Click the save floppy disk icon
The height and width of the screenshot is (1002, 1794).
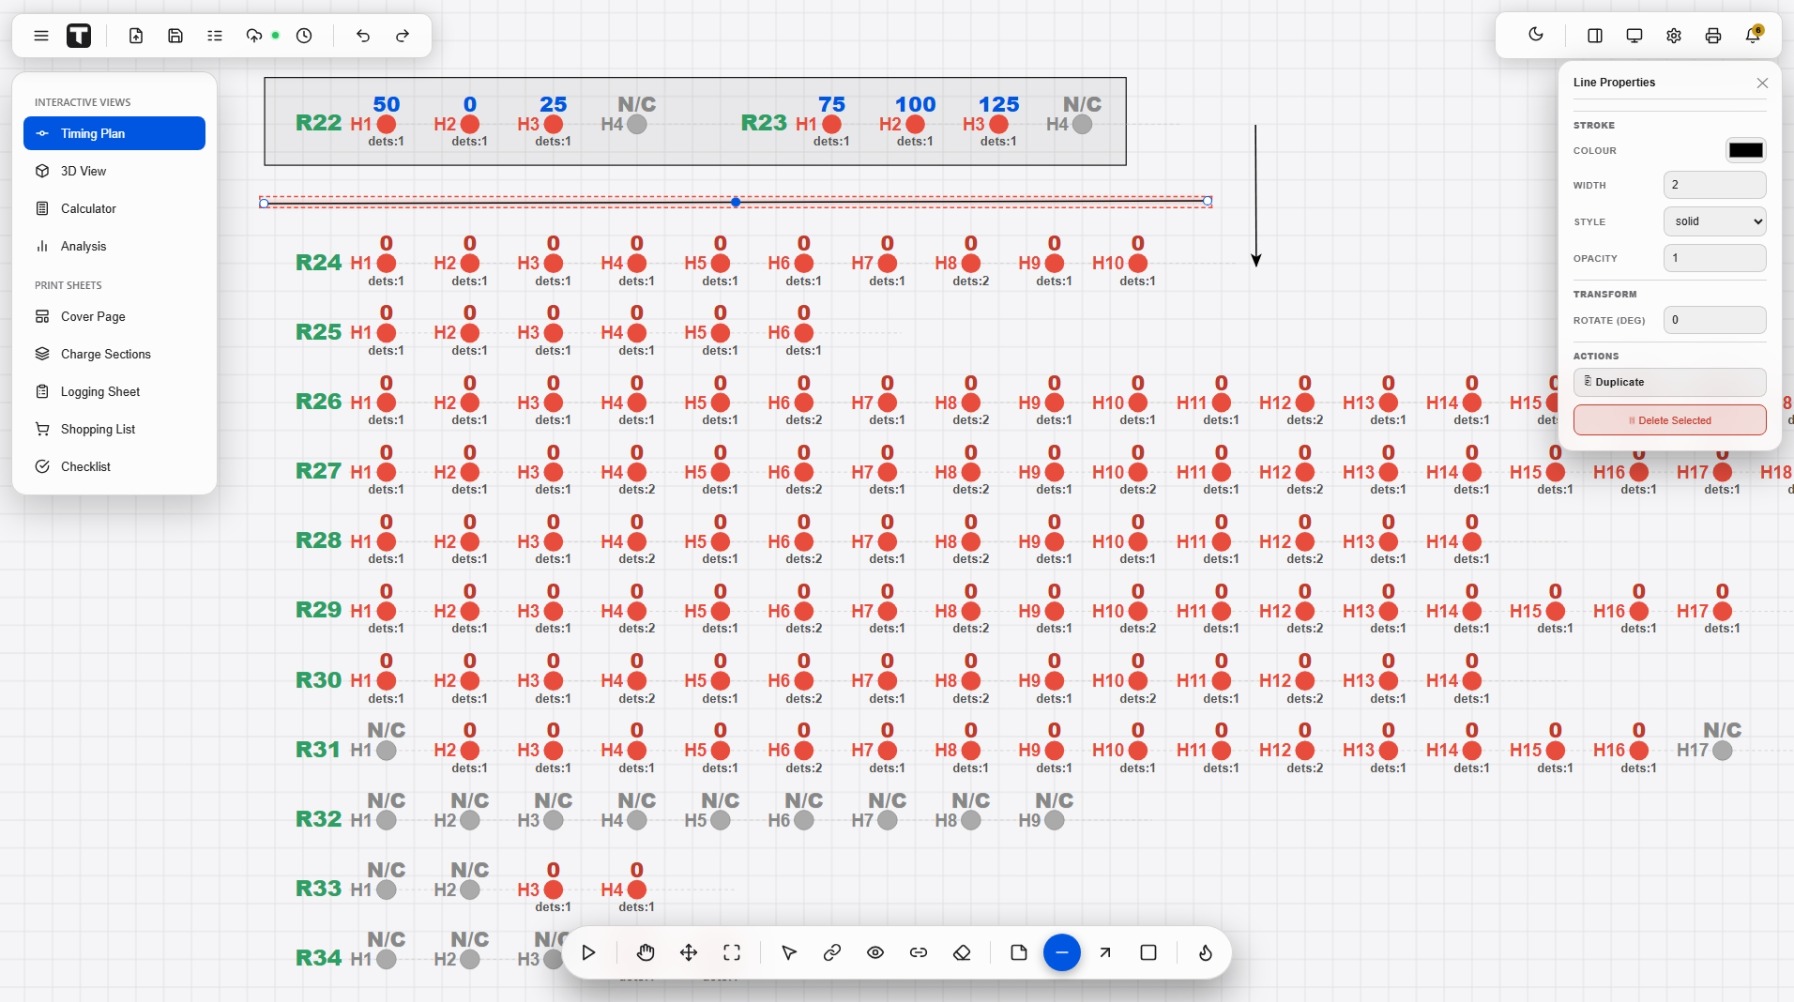[175, 36]
